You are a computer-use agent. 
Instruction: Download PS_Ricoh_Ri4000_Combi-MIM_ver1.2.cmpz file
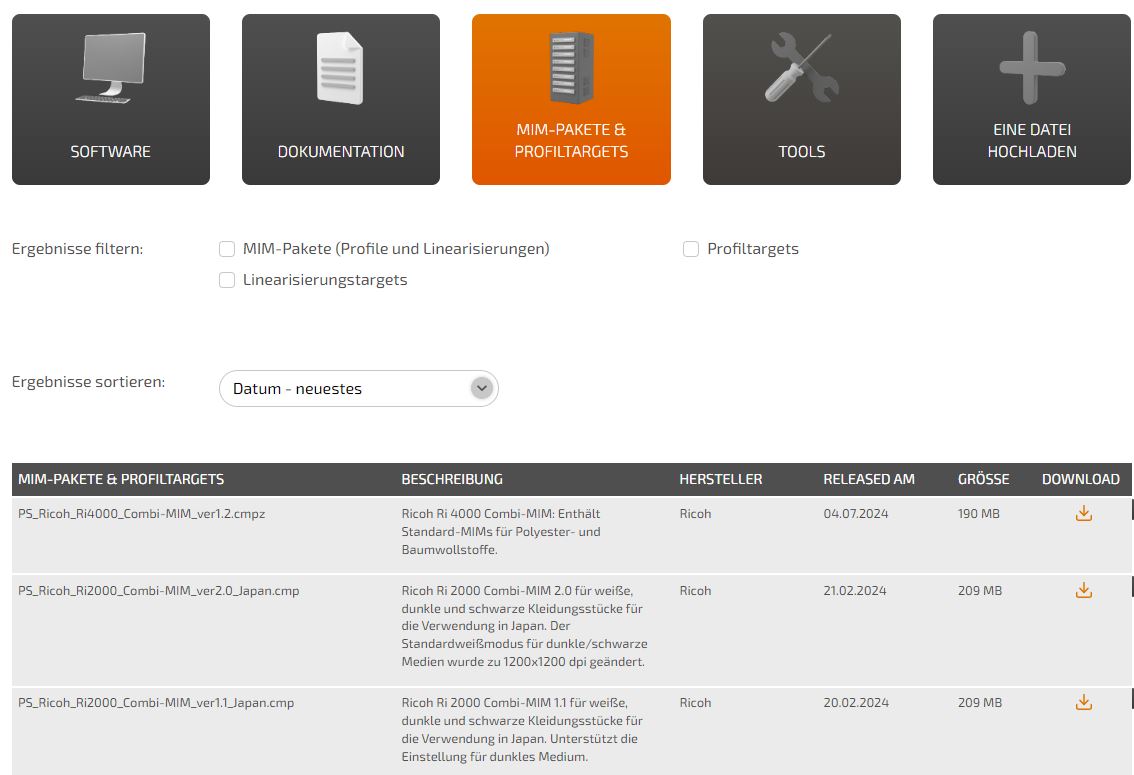click(1083, 514)
